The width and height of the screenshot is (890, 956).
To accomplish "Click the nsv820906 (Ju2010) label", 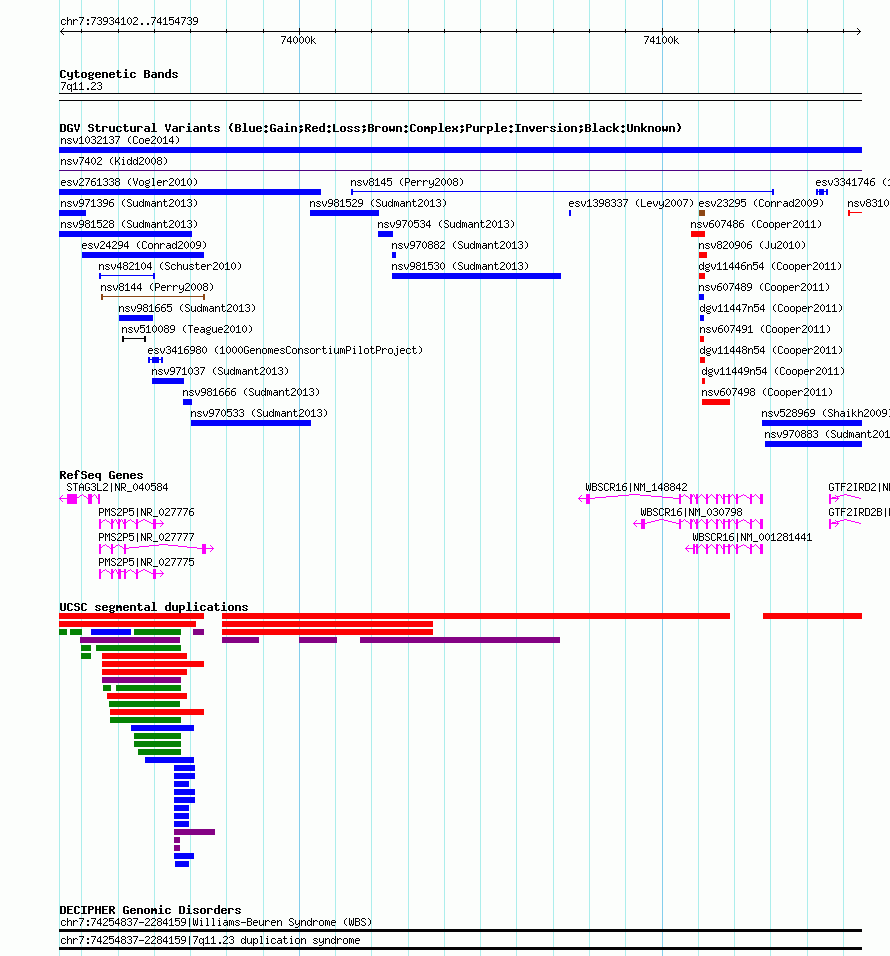I will pyautogui.click(x=752, y=245).
